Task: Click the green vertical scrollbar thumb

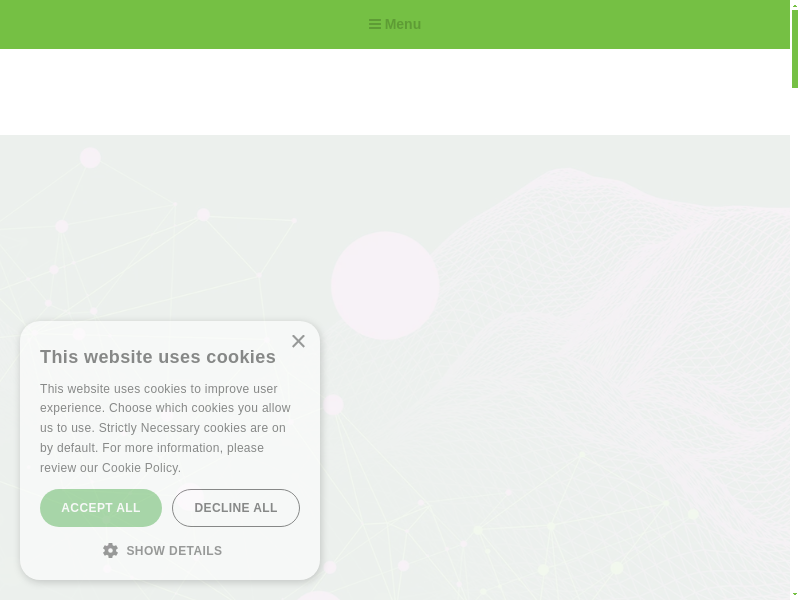Action: 795,48
